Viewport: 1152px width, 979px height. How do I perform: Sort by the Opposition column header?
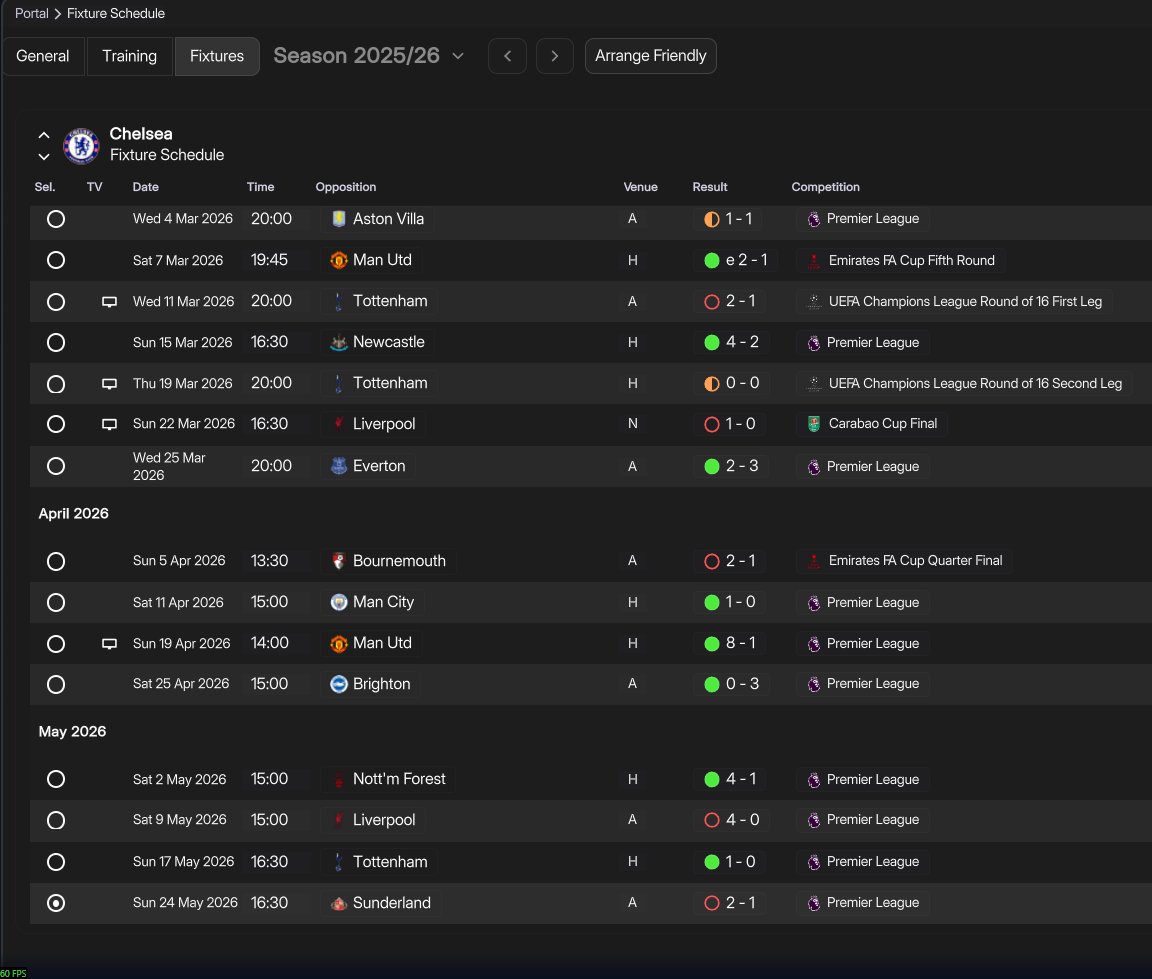[345, 187]
